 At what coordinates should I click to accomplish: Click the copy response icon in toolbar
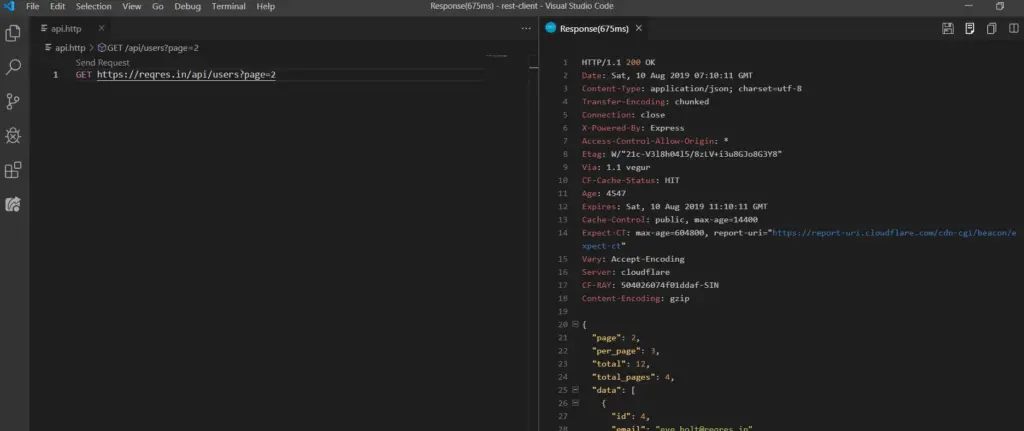(990, 29)
